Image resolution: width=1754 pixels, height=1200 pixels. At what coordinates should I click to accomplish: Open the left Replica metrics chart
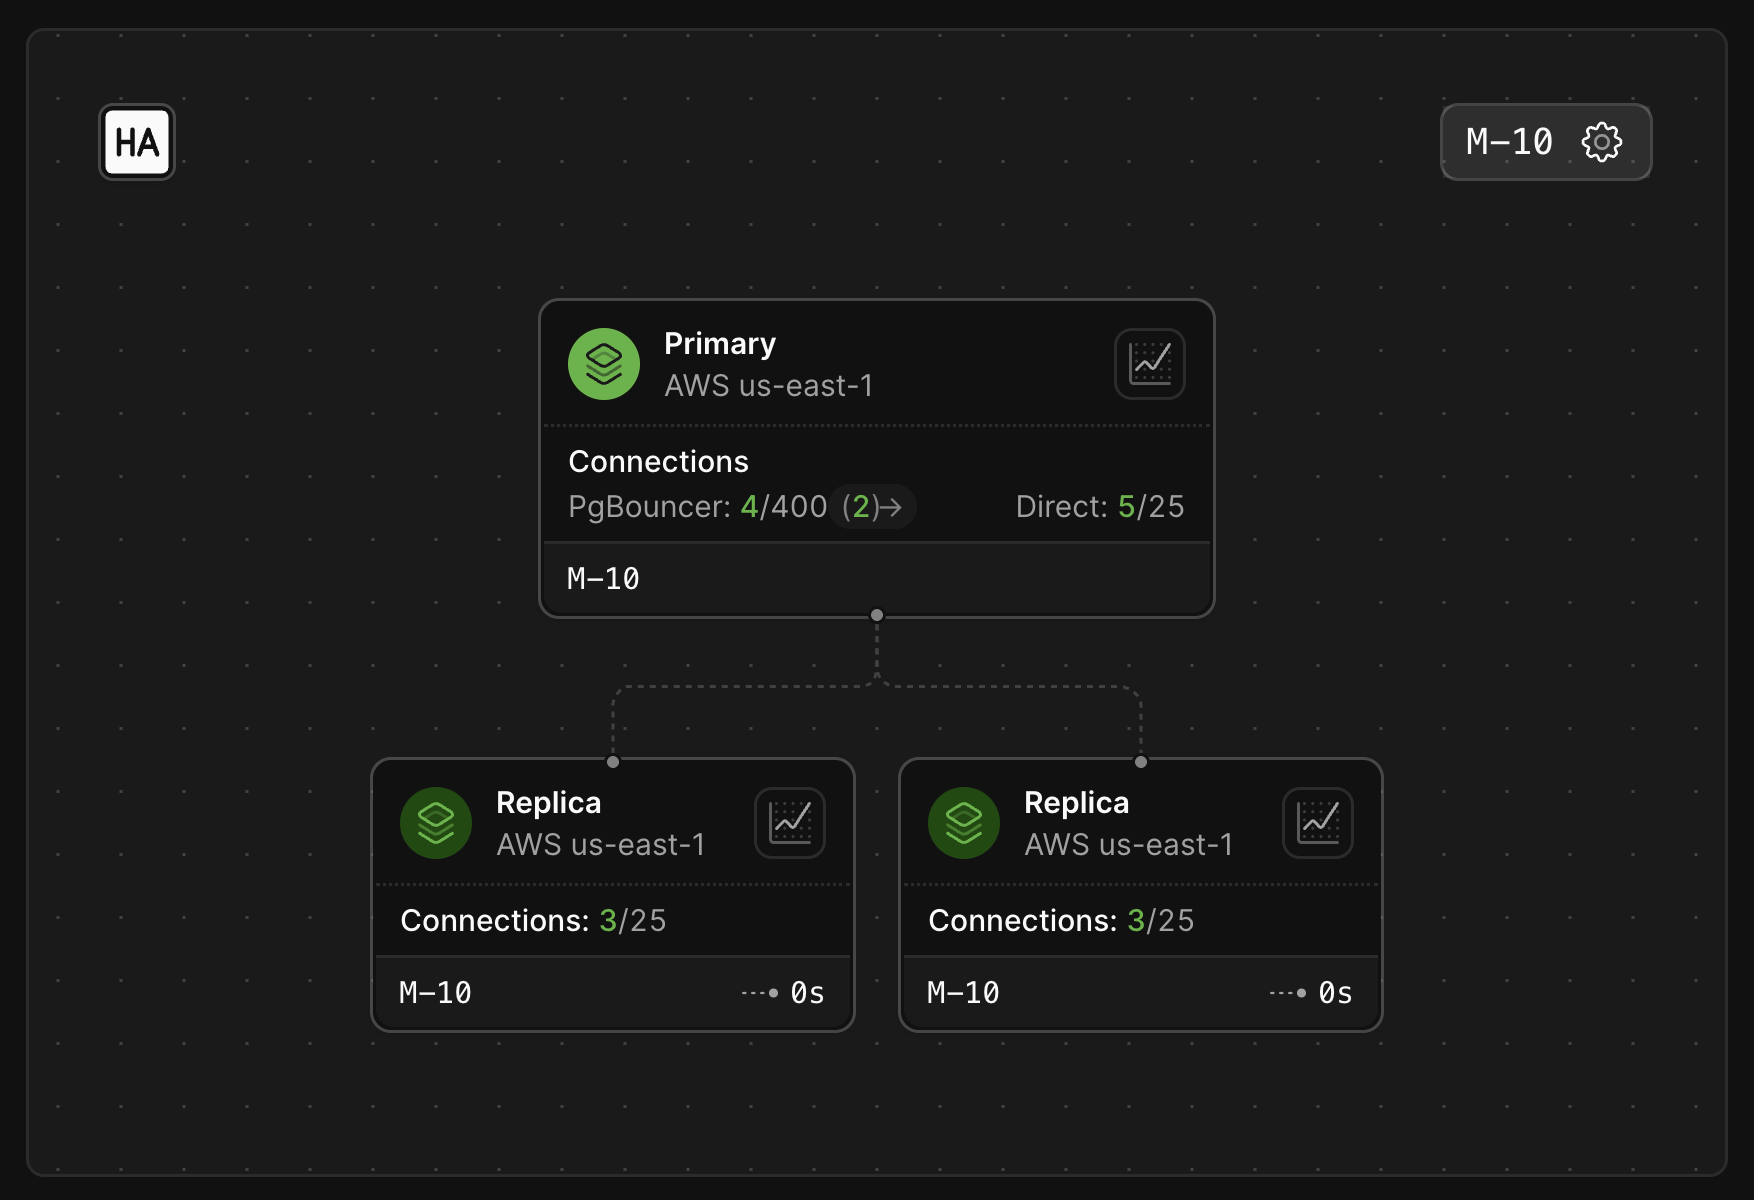click(789, 822)
